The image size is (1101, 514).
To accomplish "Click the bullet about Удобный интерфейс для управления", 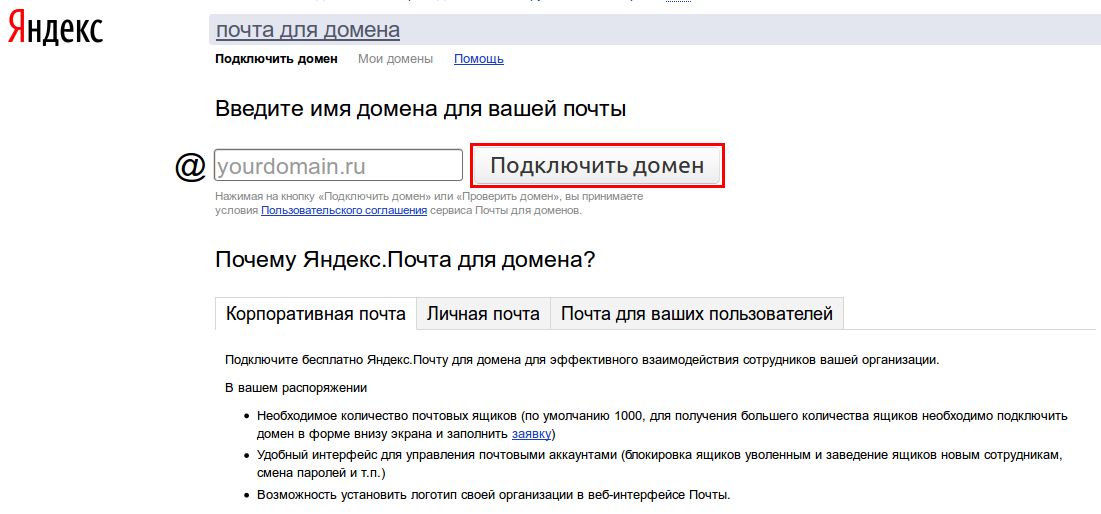I will pyautogui.click(x=661, y=463).
